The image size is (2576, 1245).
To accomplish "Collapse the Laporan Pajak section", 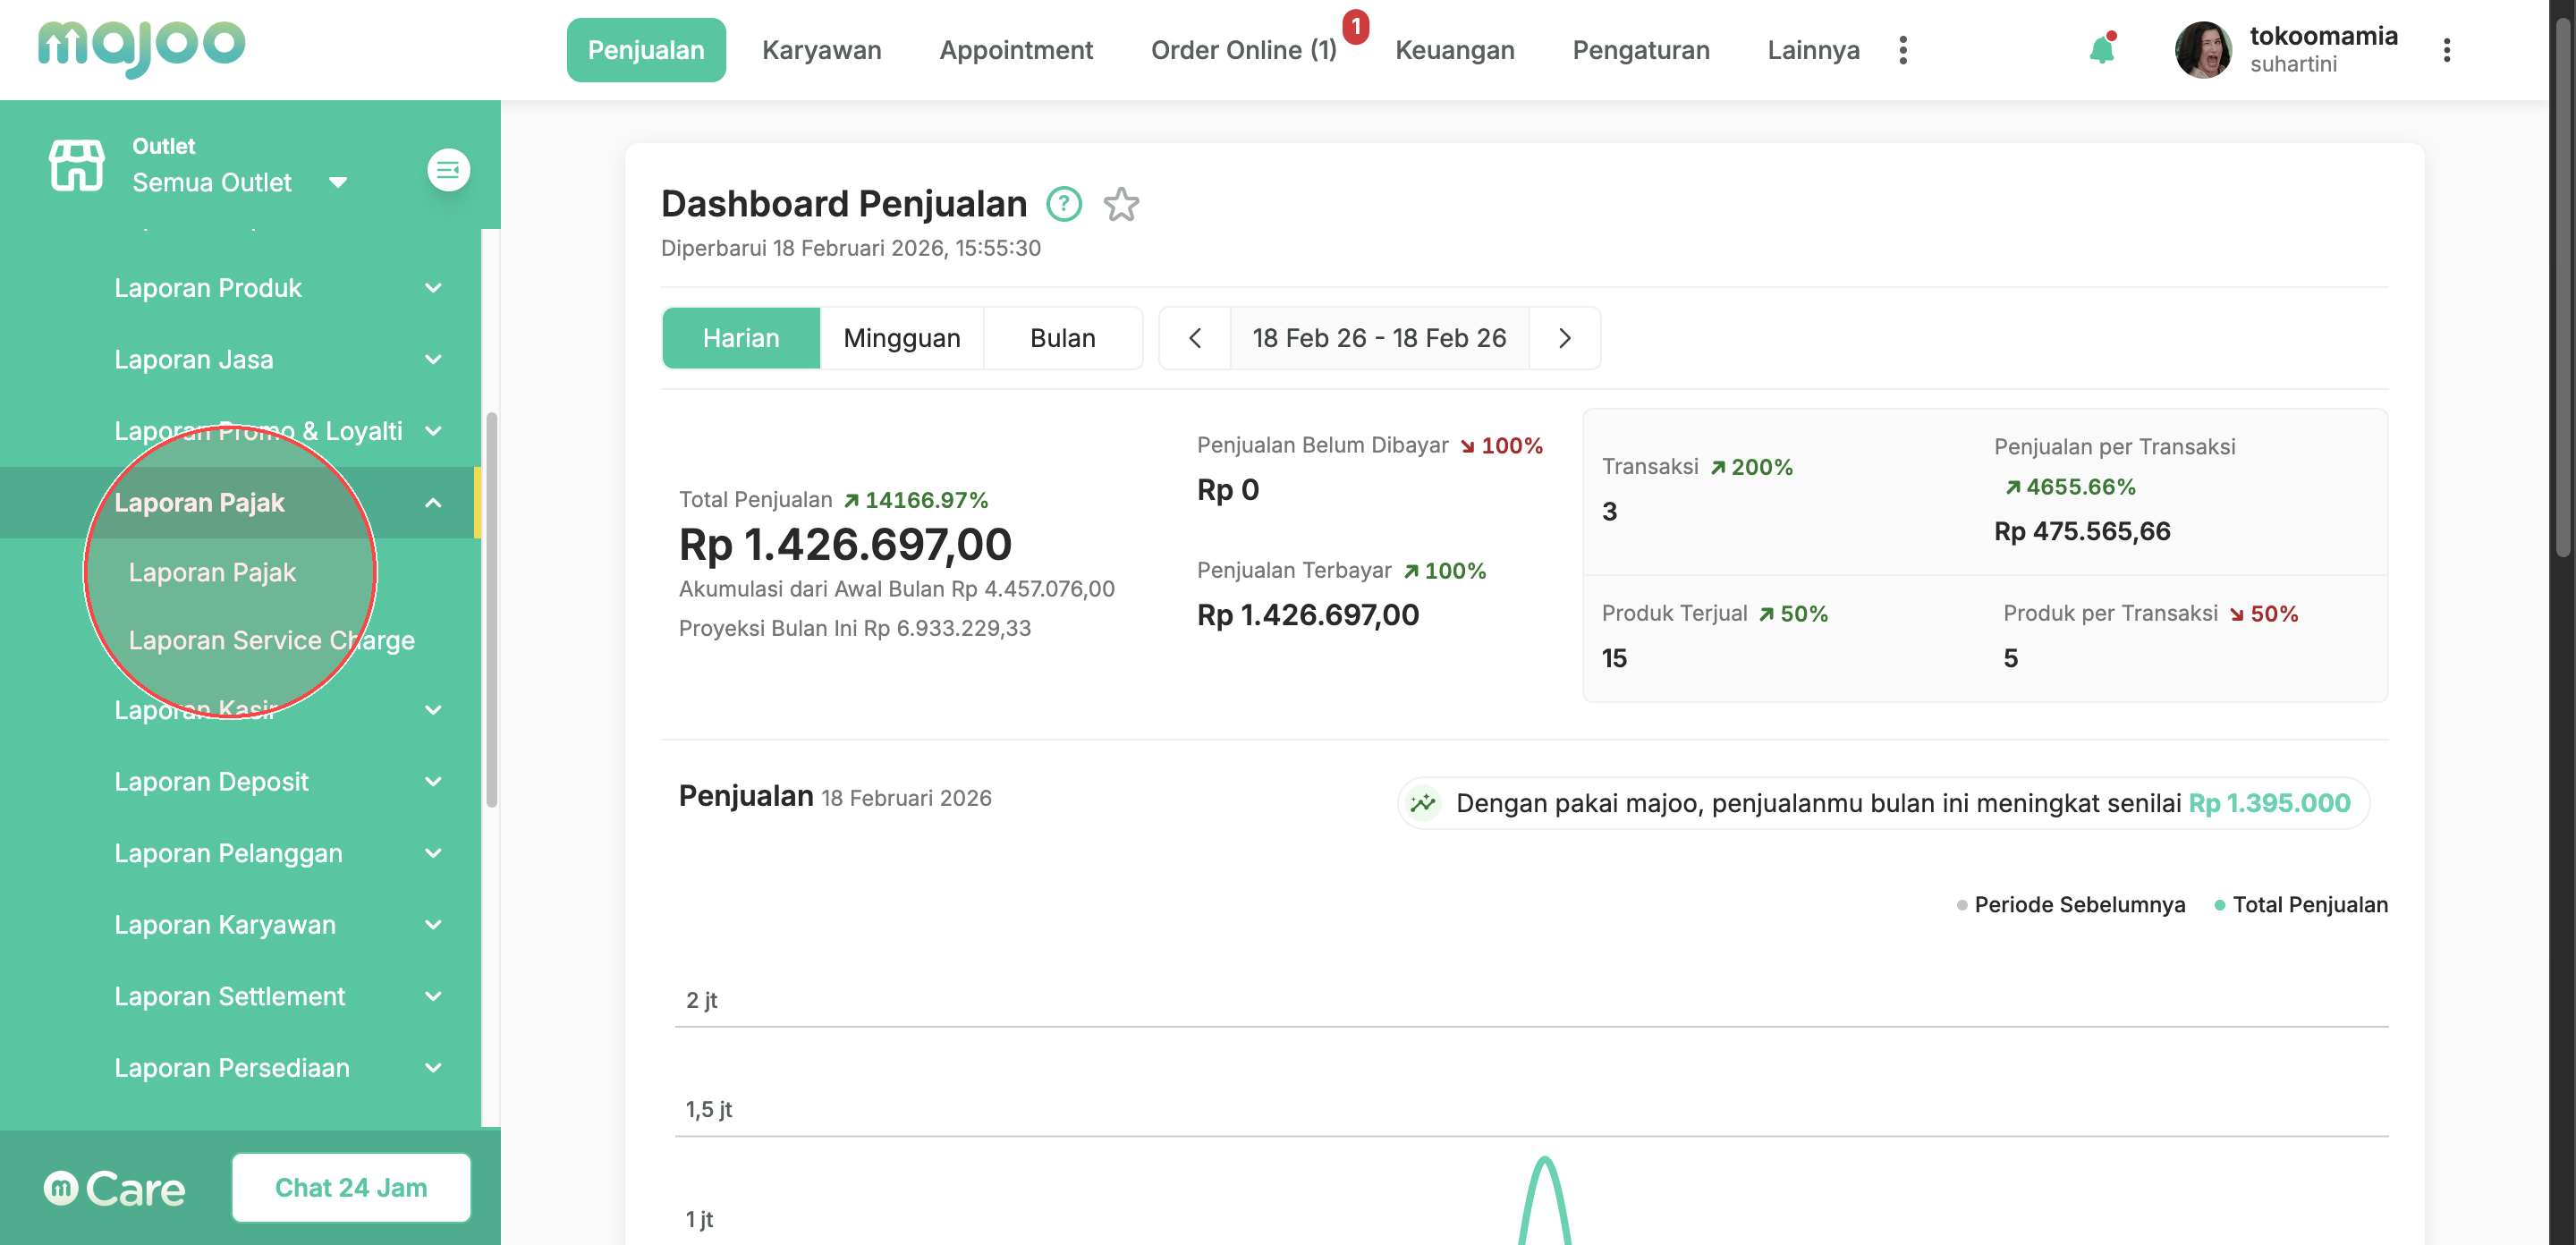I will [x=432, y=502].
